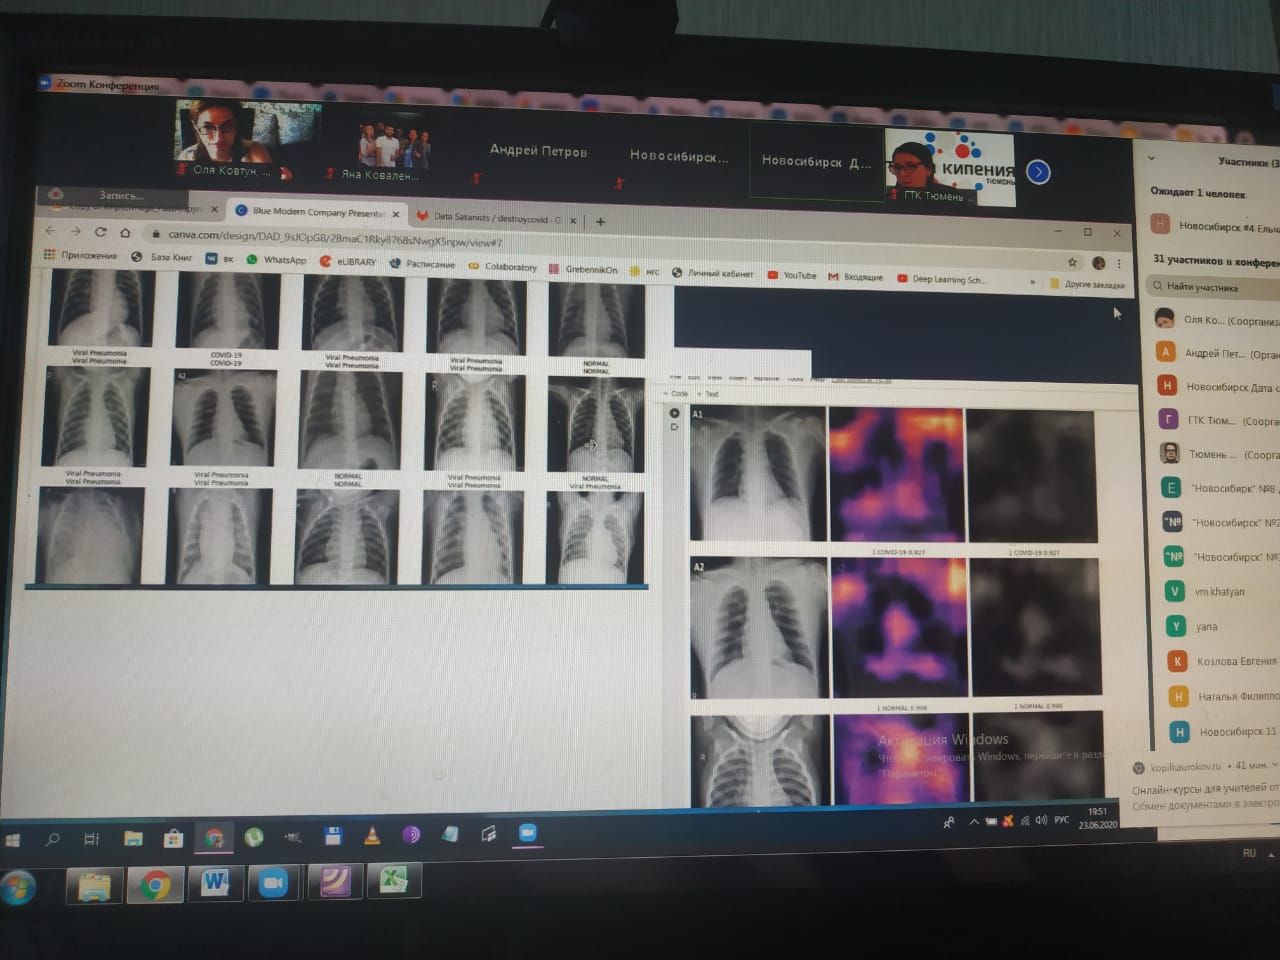Bookmark page with the star icon
1280x960 pixels.
point(1072,262)
